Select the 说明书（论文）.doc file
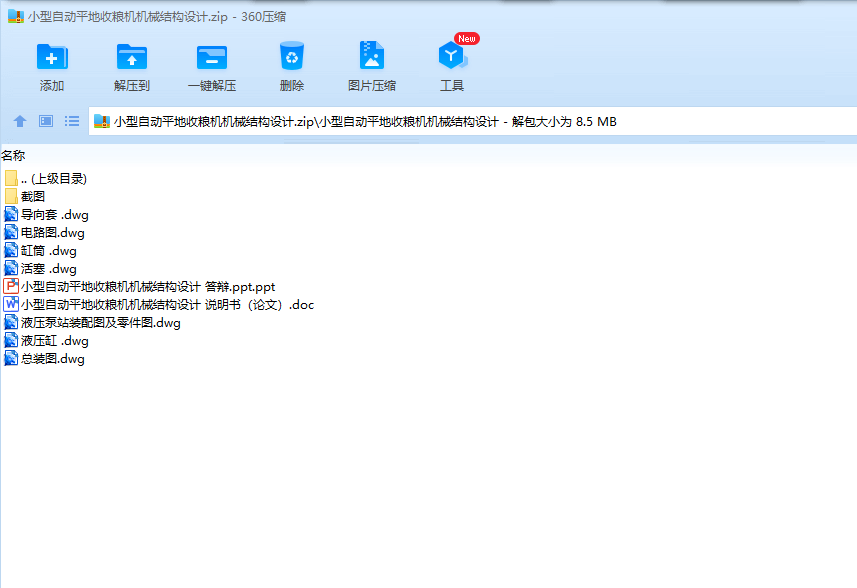Image resolution: width=857 pixels, height=588 pixels. pyautogui.click(x=159, y=305)
